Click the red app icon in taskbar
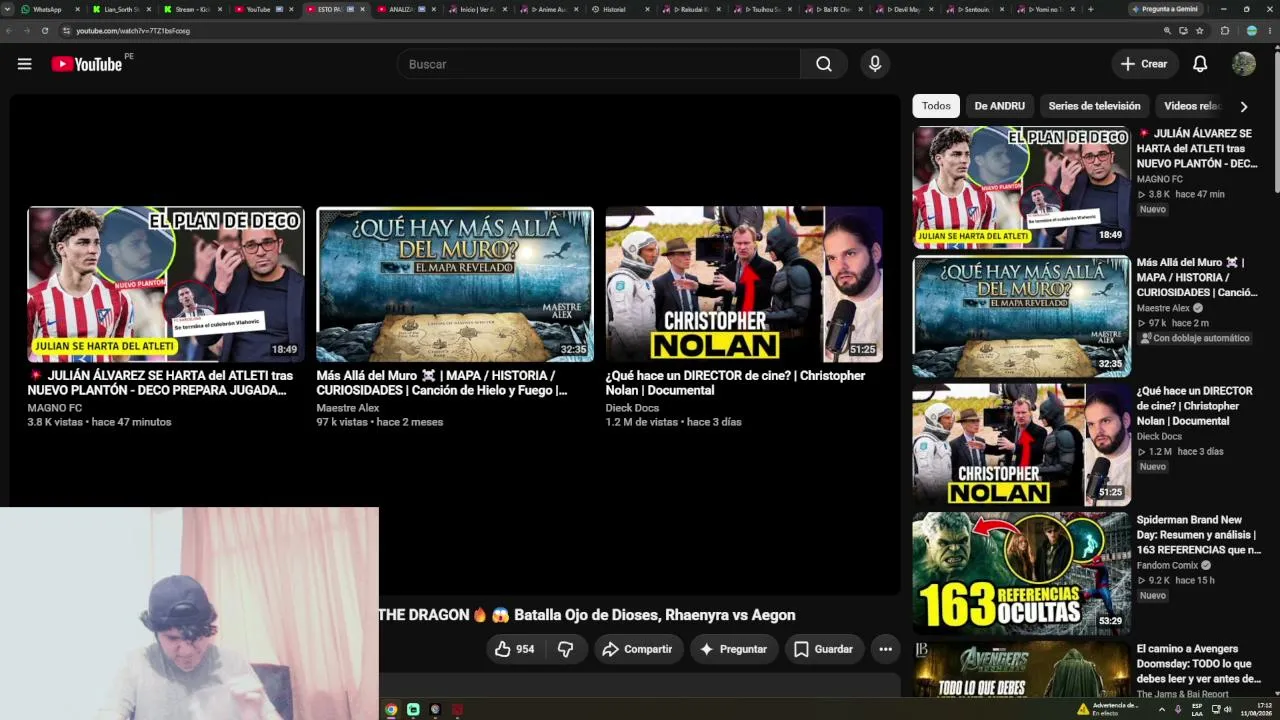Screen dimensions: 1280x720 [x=457, y=710]
